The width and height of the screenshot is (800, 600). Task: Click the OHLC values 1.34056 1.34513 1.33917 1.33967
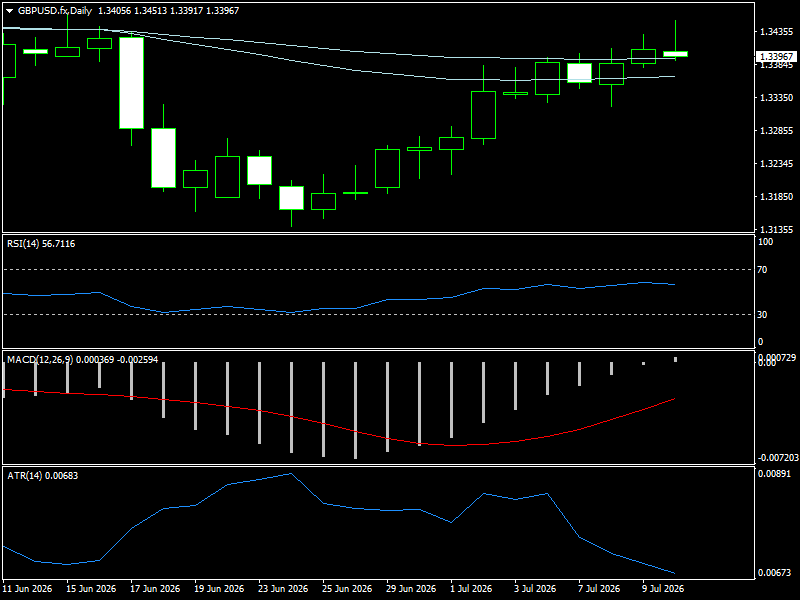coord(168,11)
